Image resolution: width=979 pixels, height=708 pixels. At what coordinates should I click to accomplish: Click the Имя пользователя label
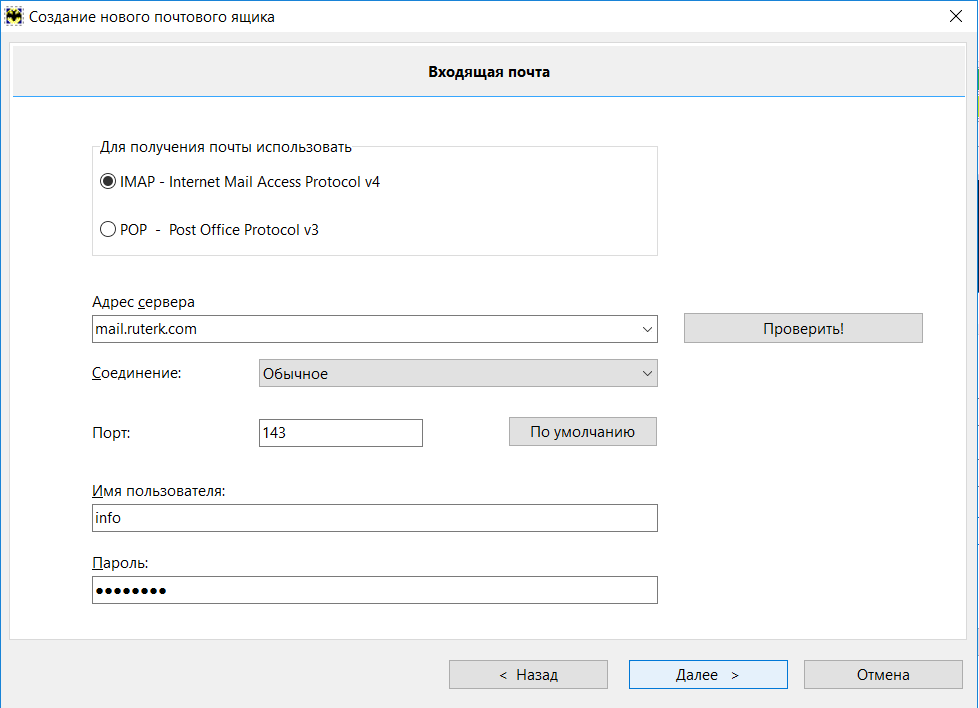[x=158, y=491]
